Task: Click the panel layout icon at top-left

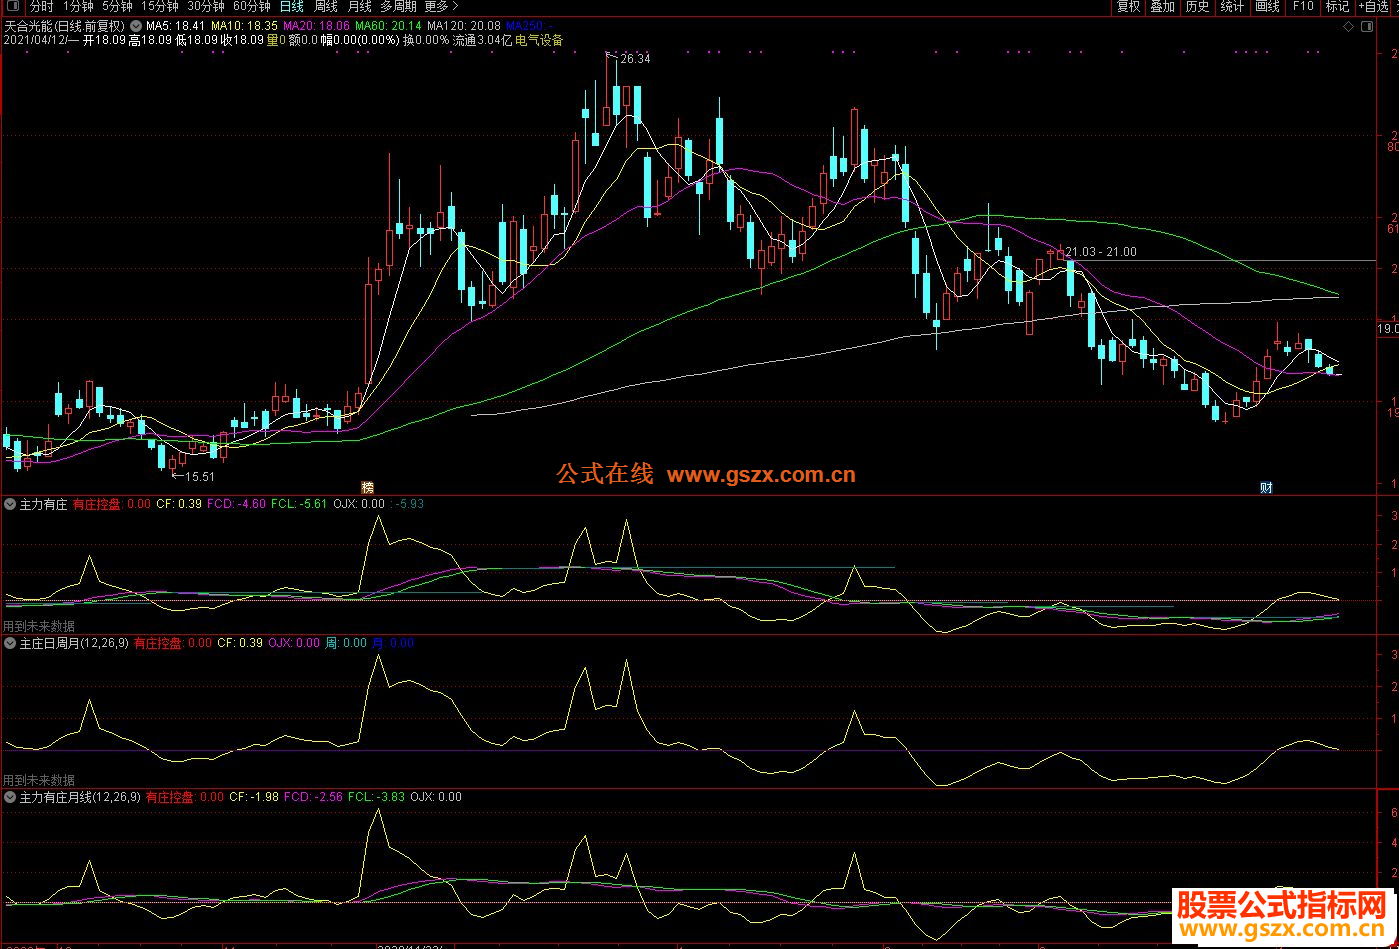Action: (13, 6)
